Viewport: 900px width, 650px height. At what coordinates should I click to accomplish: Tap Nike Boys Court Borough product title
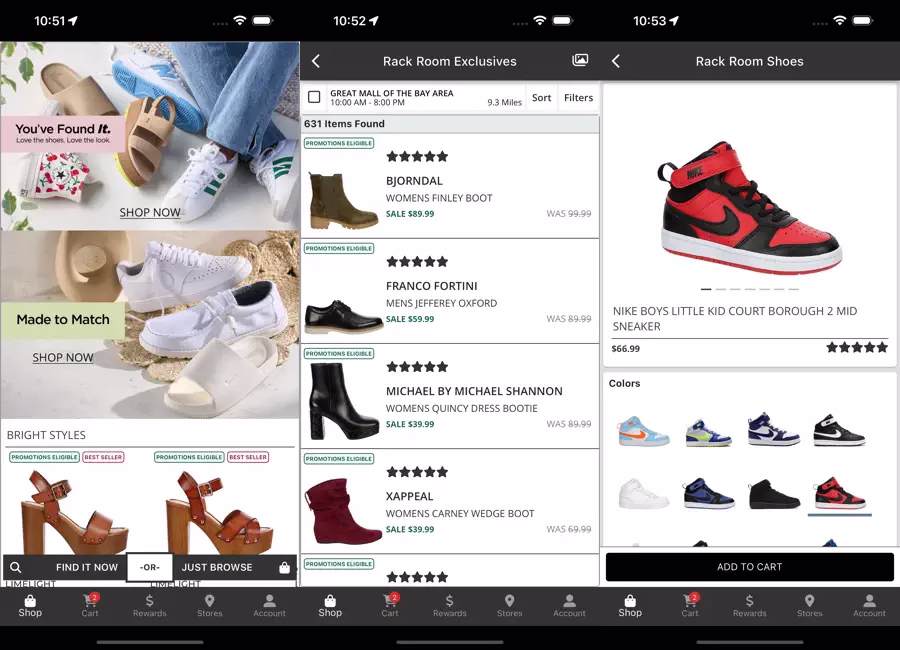coord(735,319)
